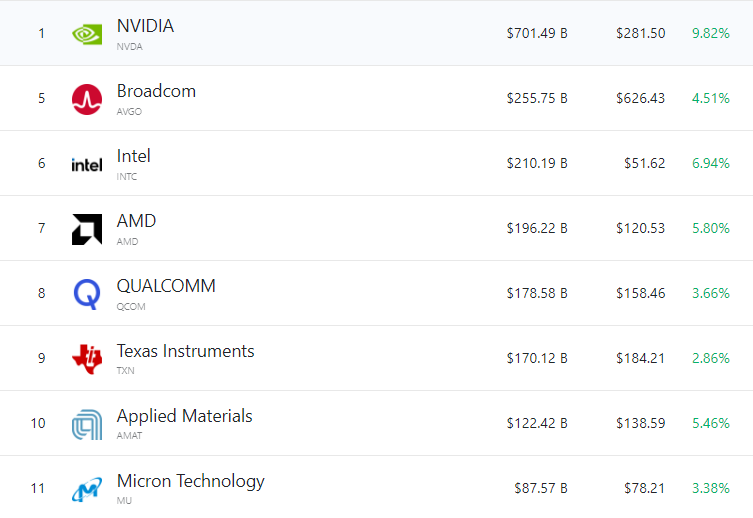
Task: Click NVIDIA's share price $281.50
Action: tap(640, 33)
